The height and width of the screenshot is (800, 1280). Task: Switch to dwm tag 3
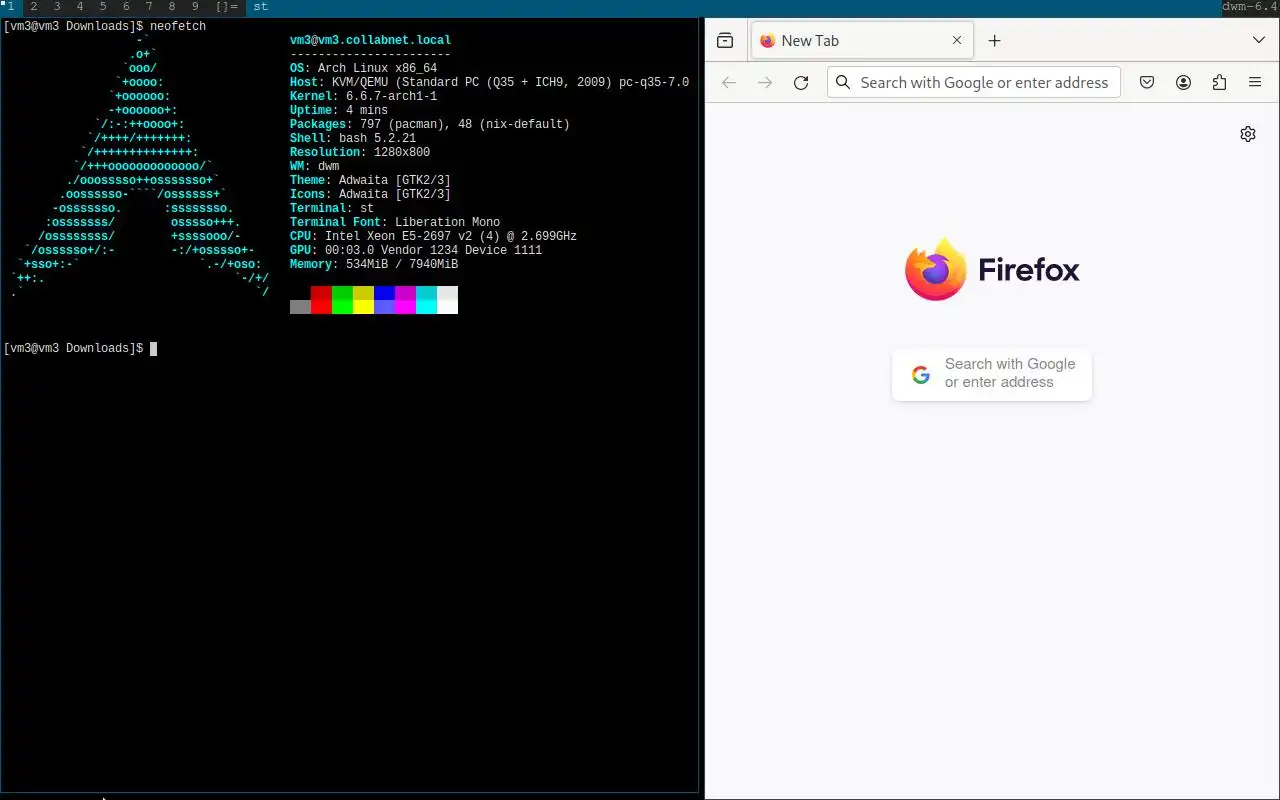coord(57,7)
